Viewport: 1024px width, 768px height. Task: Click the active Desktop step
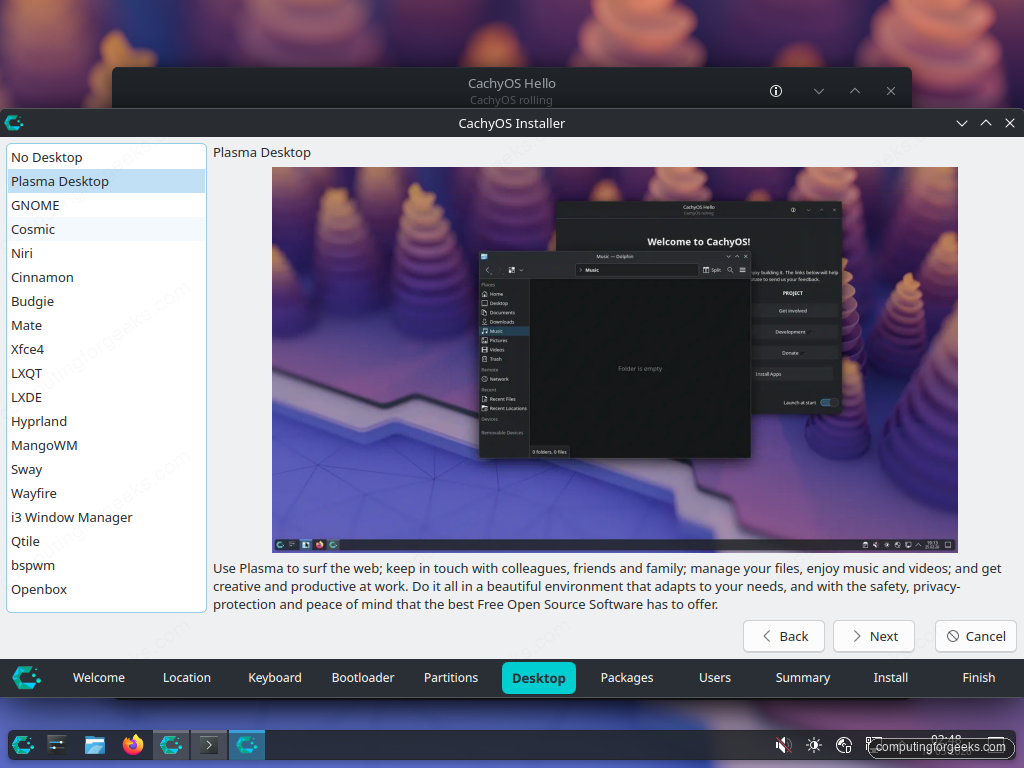point(539,678)
